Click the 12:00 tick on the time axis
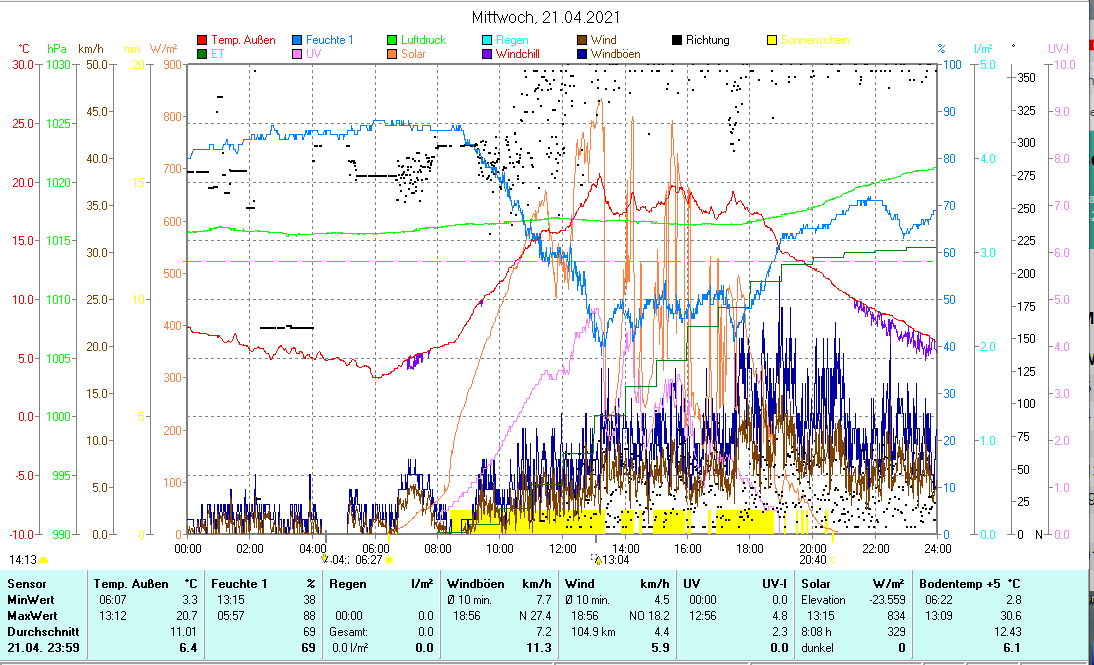Screen dimensions: 1094x665 tap(562, 548)
